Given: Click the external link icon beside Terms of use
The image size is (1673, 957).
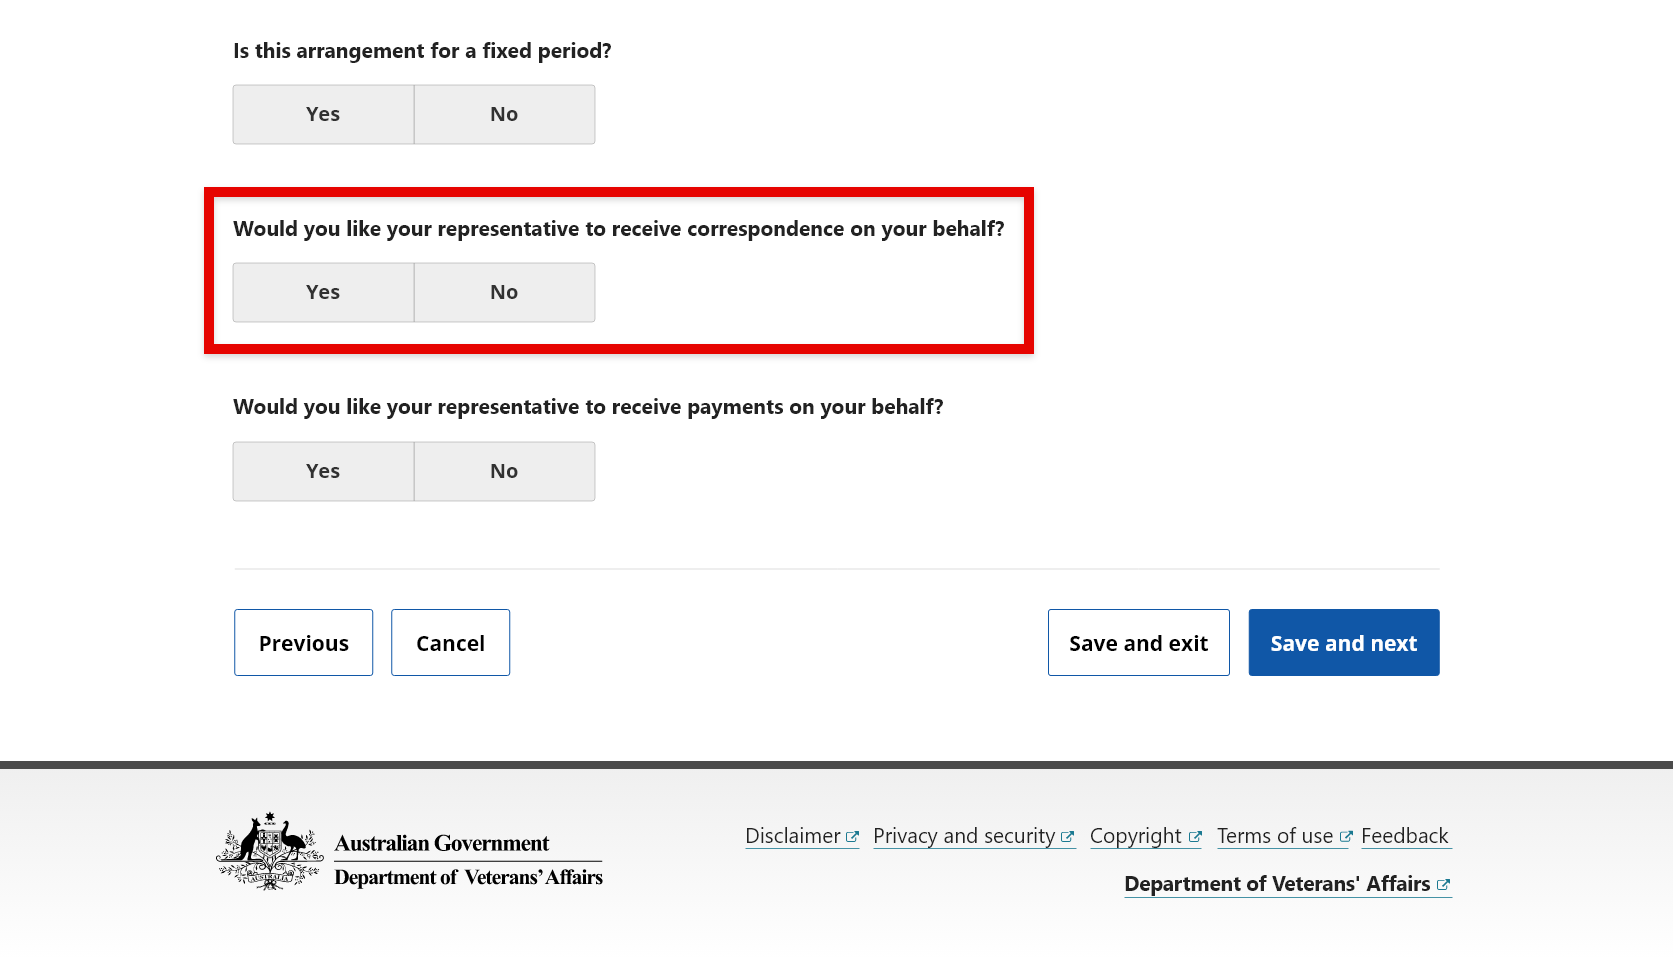Looking at the screenshot, I should point(1345,836).
